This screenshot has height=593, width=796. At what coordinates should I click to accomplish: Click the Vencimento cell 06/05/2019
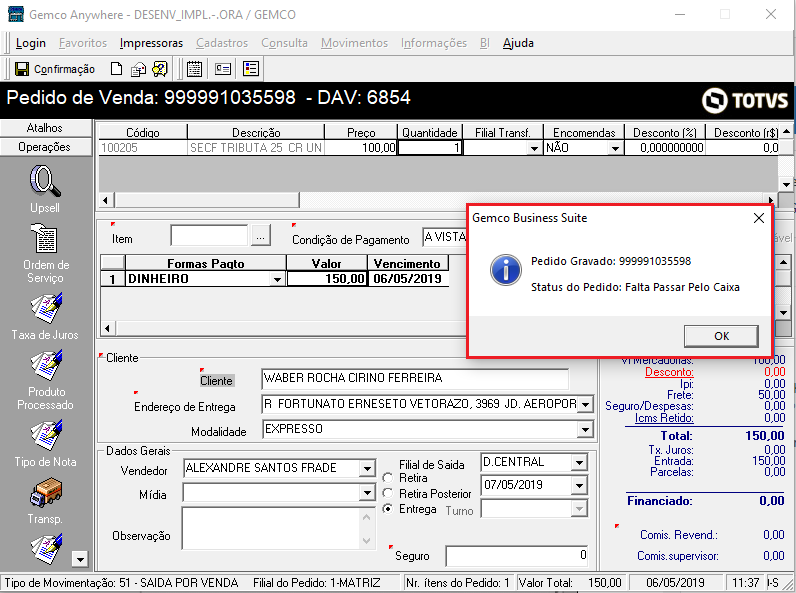click(408, 279)
